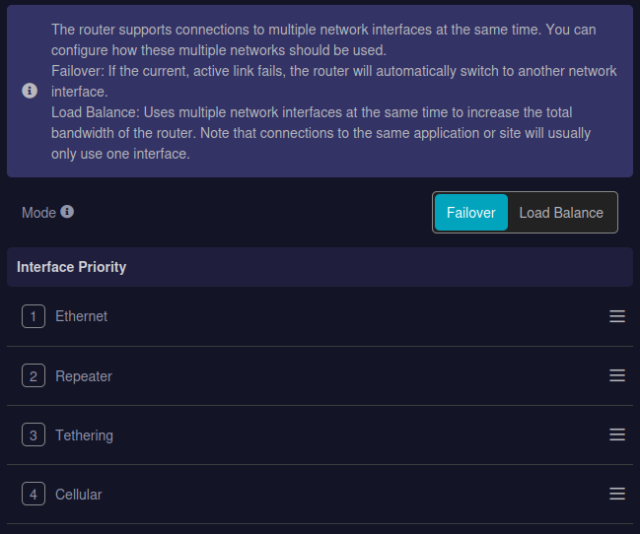The height and width of the screenshot is (534, 640).
Task: Switch mode to Load Balance
Action: pyautogui.click(x=561, y=212)
